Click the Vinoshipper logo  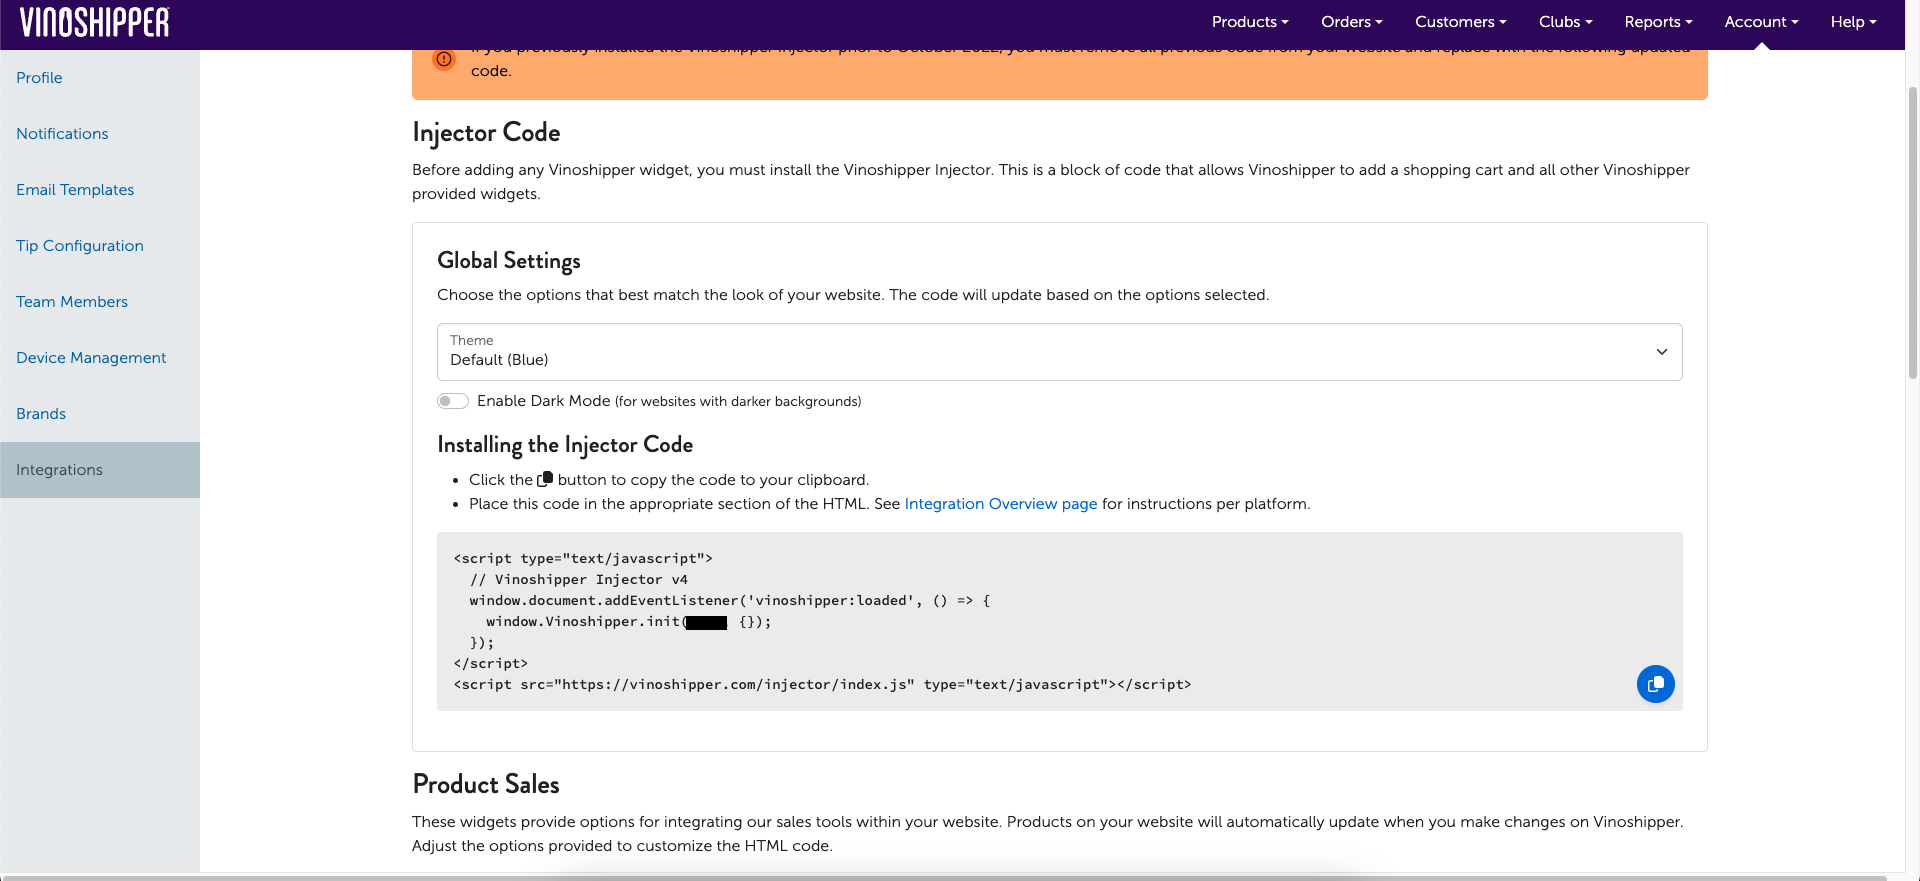point(95,22)
